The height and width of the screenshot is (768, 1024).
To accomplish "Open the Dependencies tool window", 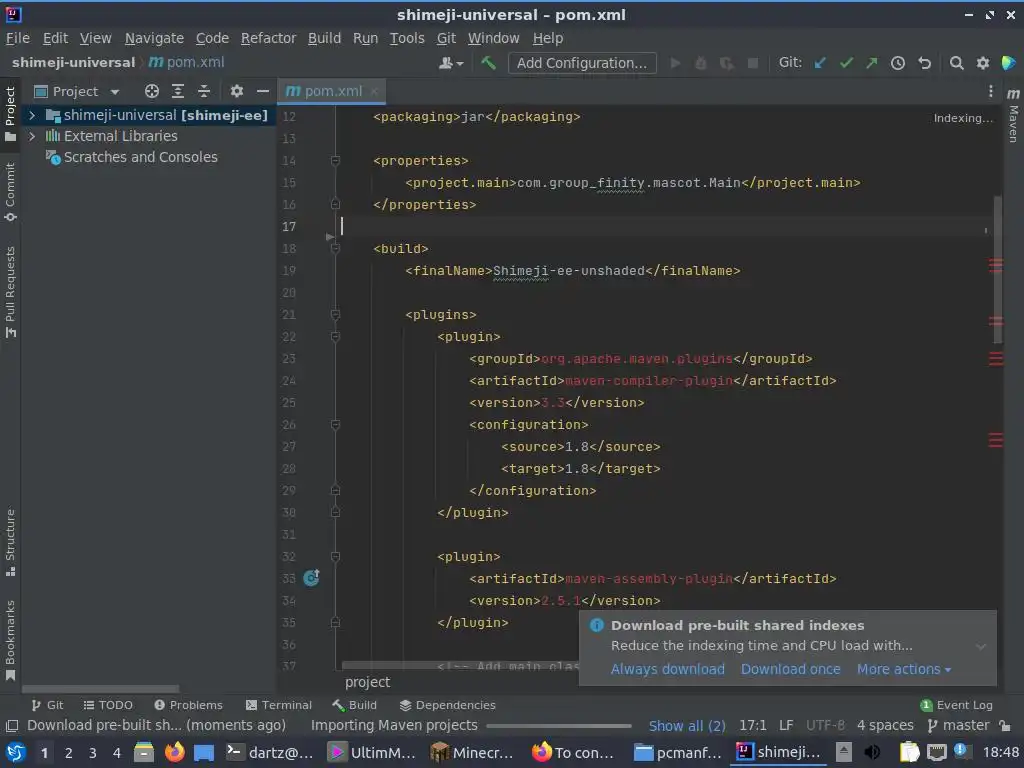I will [x=447, y=705].
